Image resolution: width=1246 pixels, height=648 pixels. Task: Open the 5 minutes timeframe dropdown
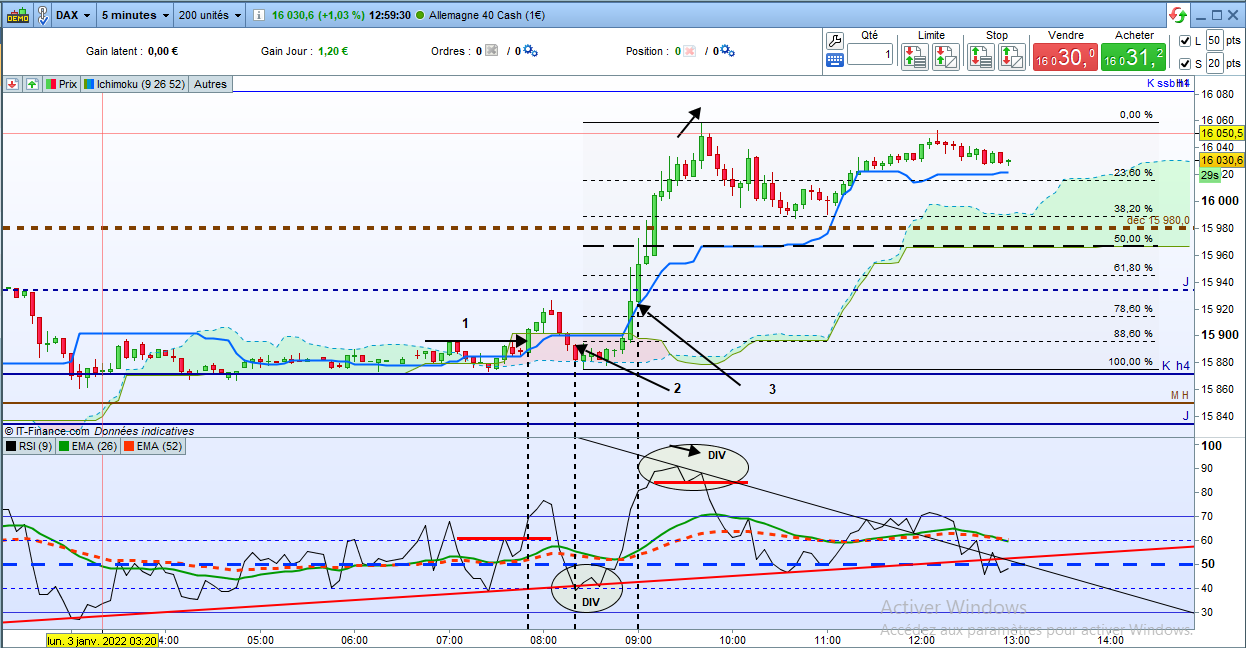pyautogui.click(x=135, y=16)
